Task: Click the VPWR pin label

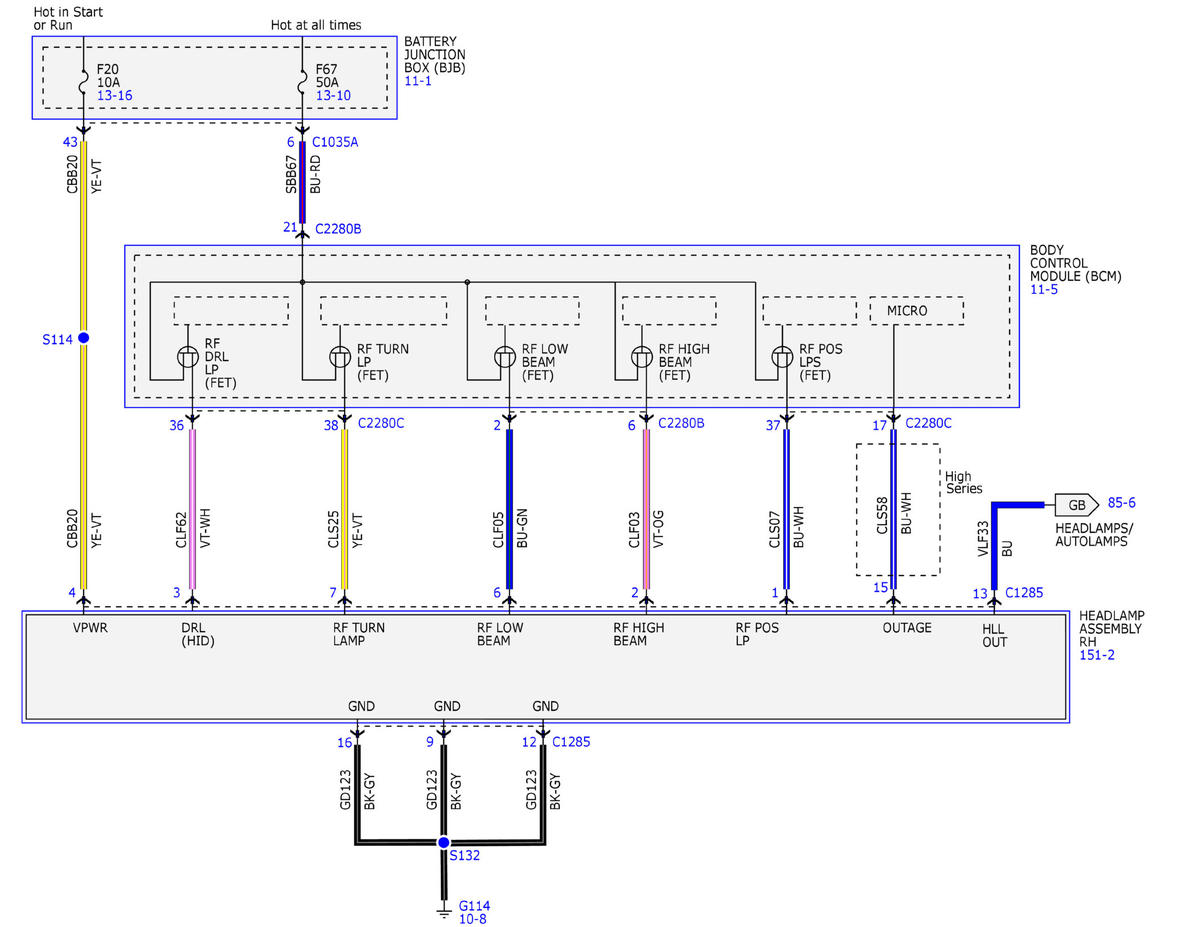Action: point(91,628)
